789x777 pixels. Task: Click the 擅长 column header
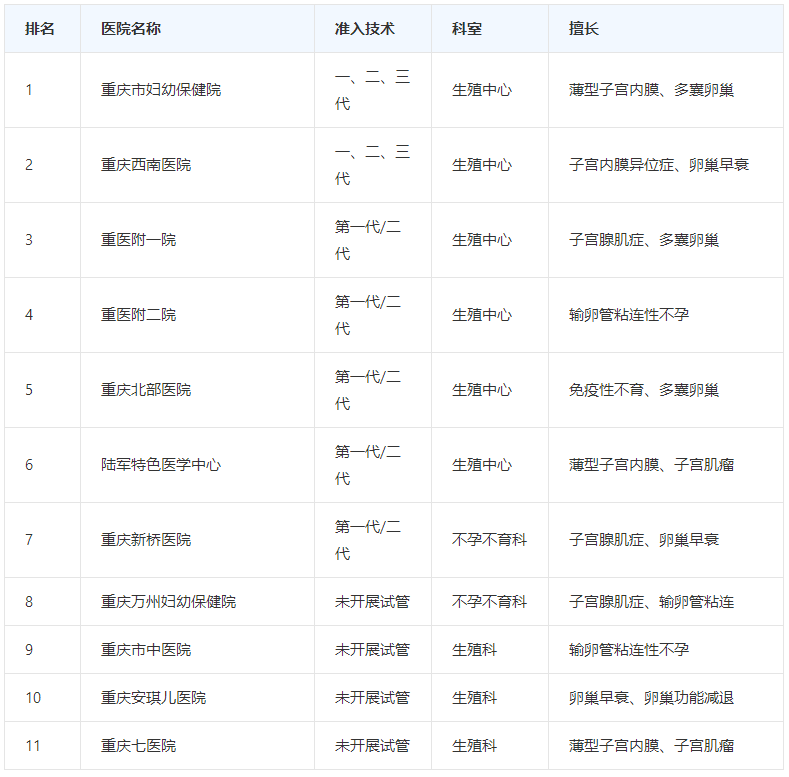point(584,29)
